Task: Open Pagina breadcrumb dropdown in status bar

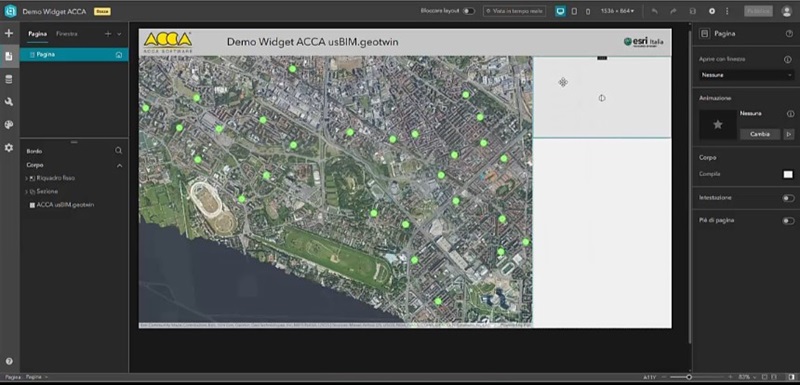Action: 37,377
